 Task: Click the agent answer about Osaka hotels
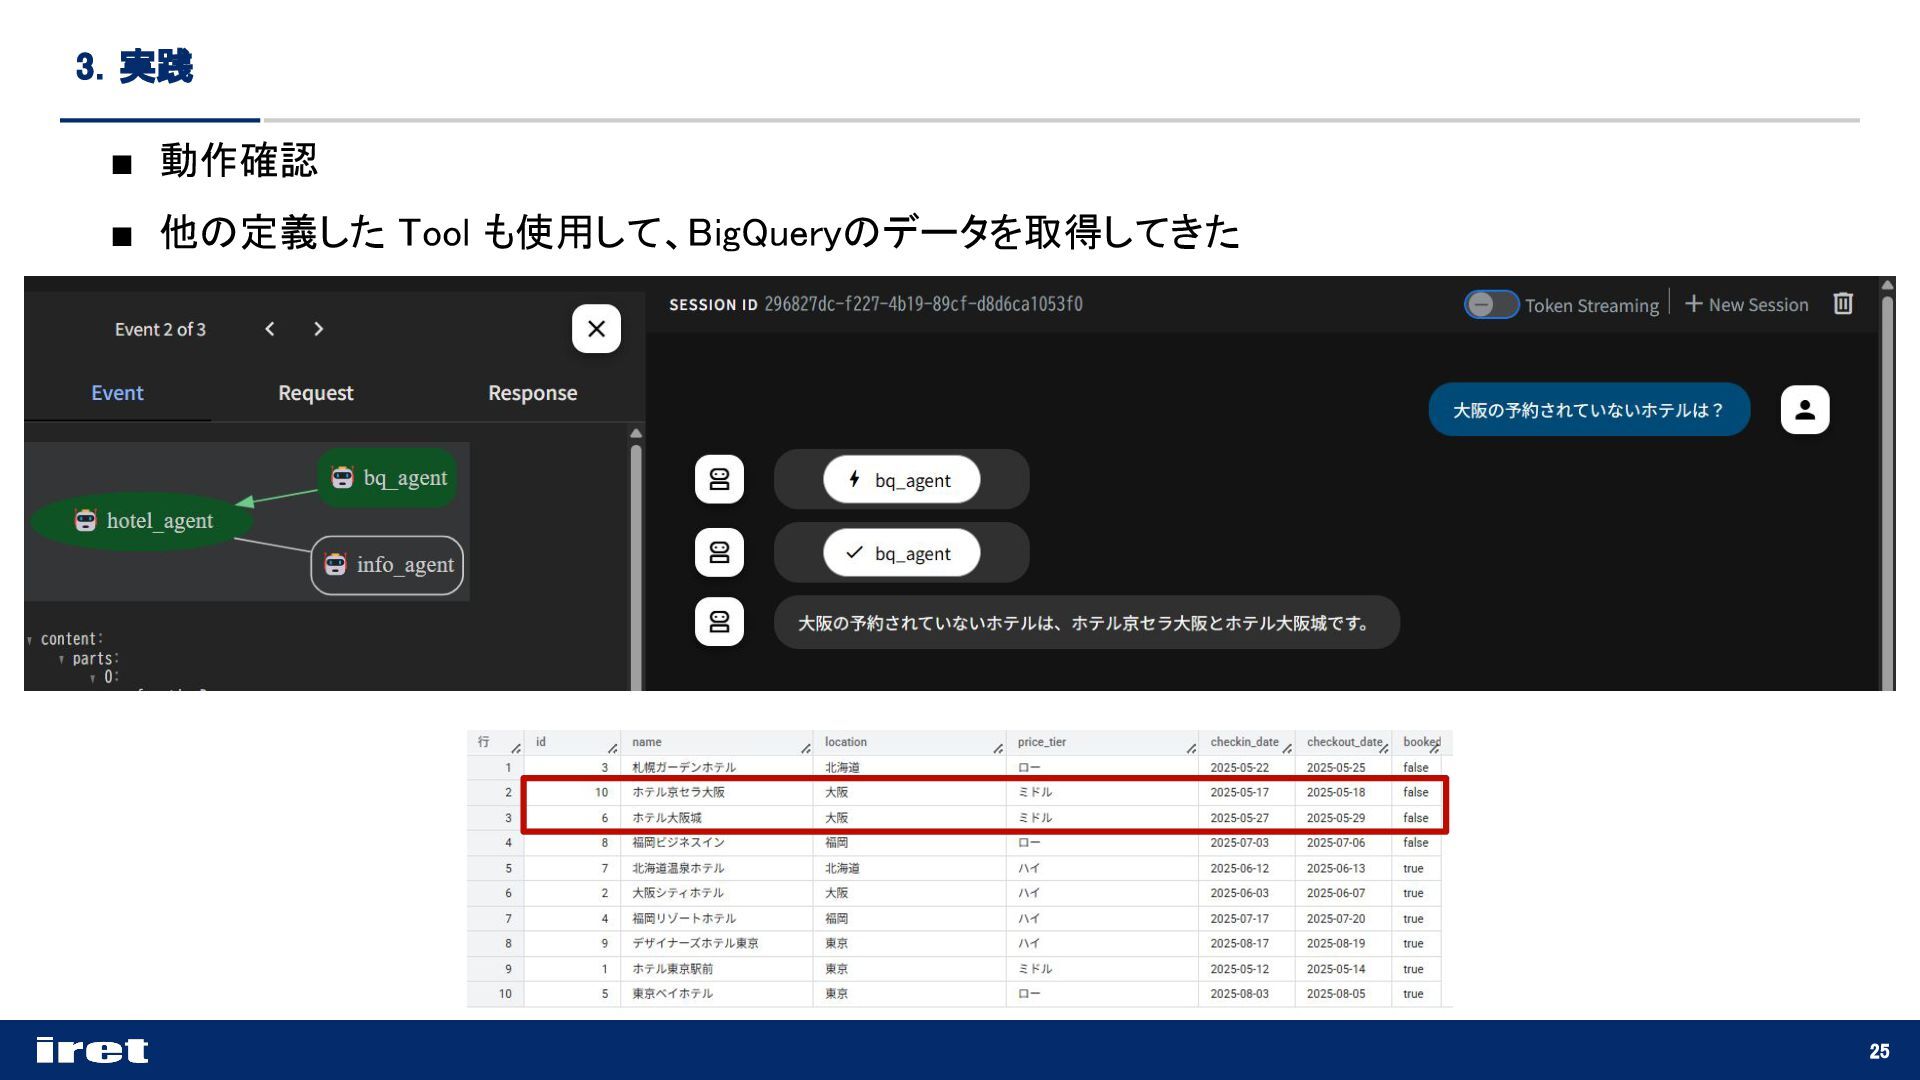pos(1086,623)
